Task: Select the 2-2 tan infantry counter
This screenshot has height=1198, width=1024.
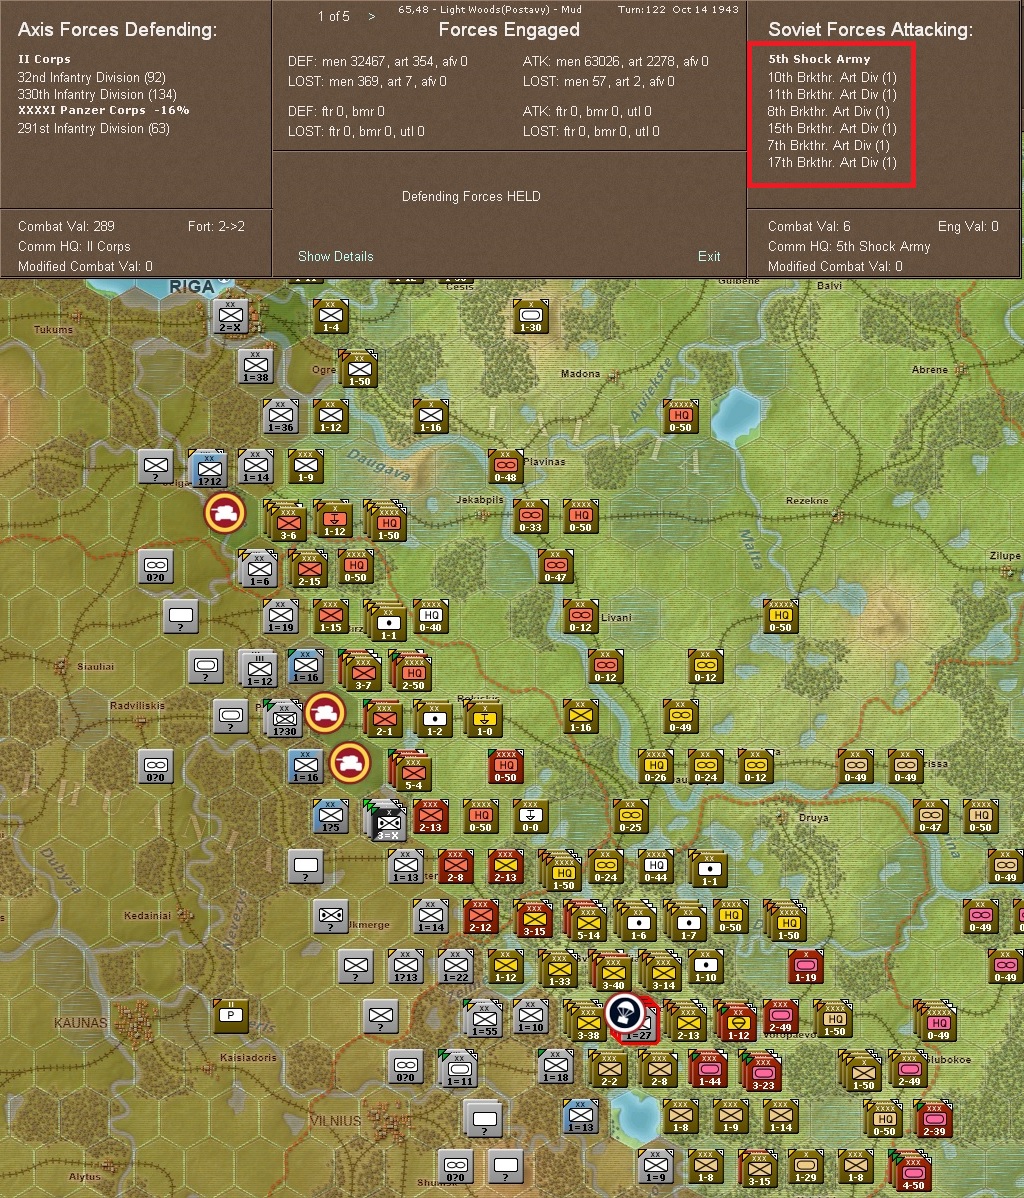Action: coord(608,1068)
